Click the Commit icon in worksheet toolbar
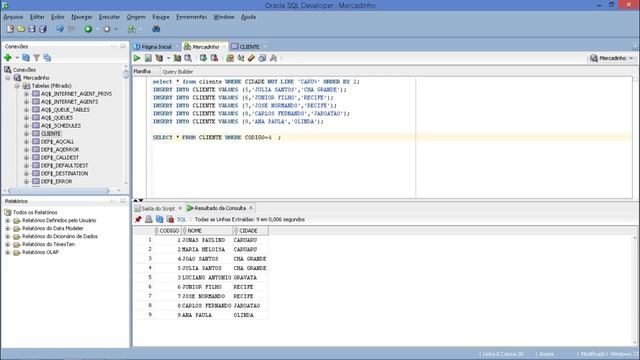Screen dimensions: 640x360 [x=203, y=58]
